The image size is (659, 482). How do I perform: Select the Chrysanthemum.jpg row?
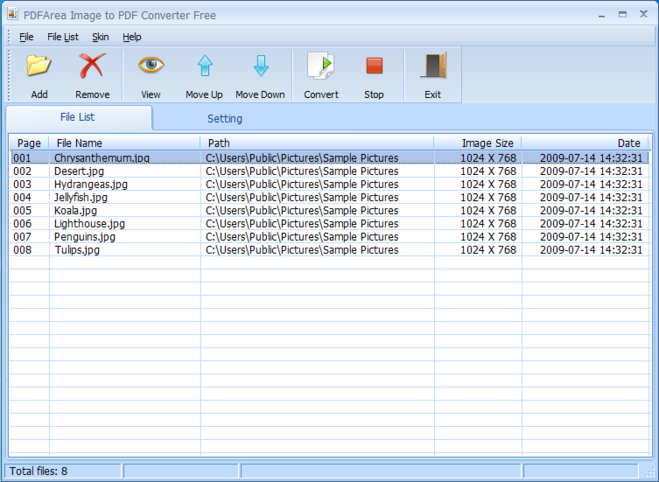pyautogui.click(x=330, y=158)
